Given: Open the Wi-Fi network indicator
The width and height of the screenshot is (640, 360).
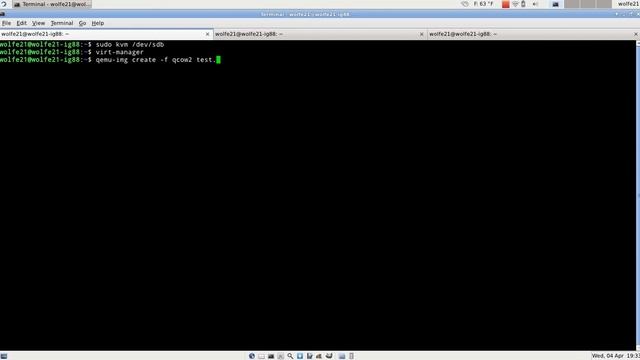Looking at the screenshot, I should point(515,4).
